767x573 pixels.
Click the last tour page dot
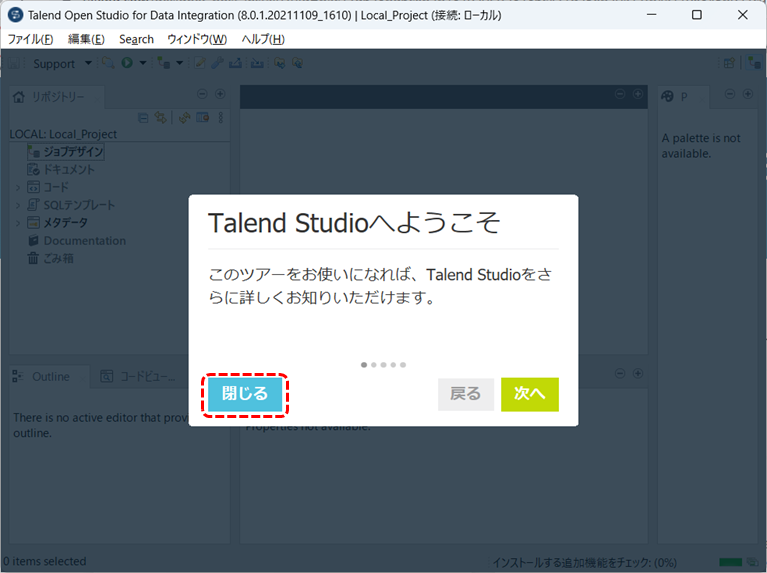[403, 365]
